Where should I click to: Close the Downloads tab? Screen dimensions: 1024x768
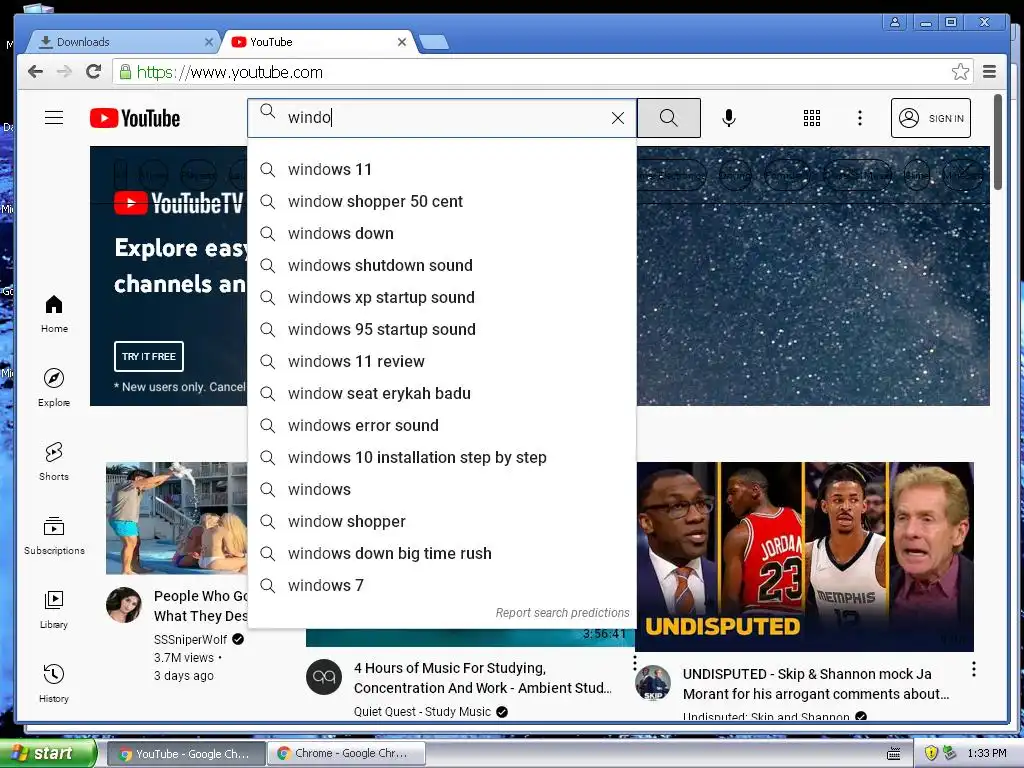[x=208, y=42]
